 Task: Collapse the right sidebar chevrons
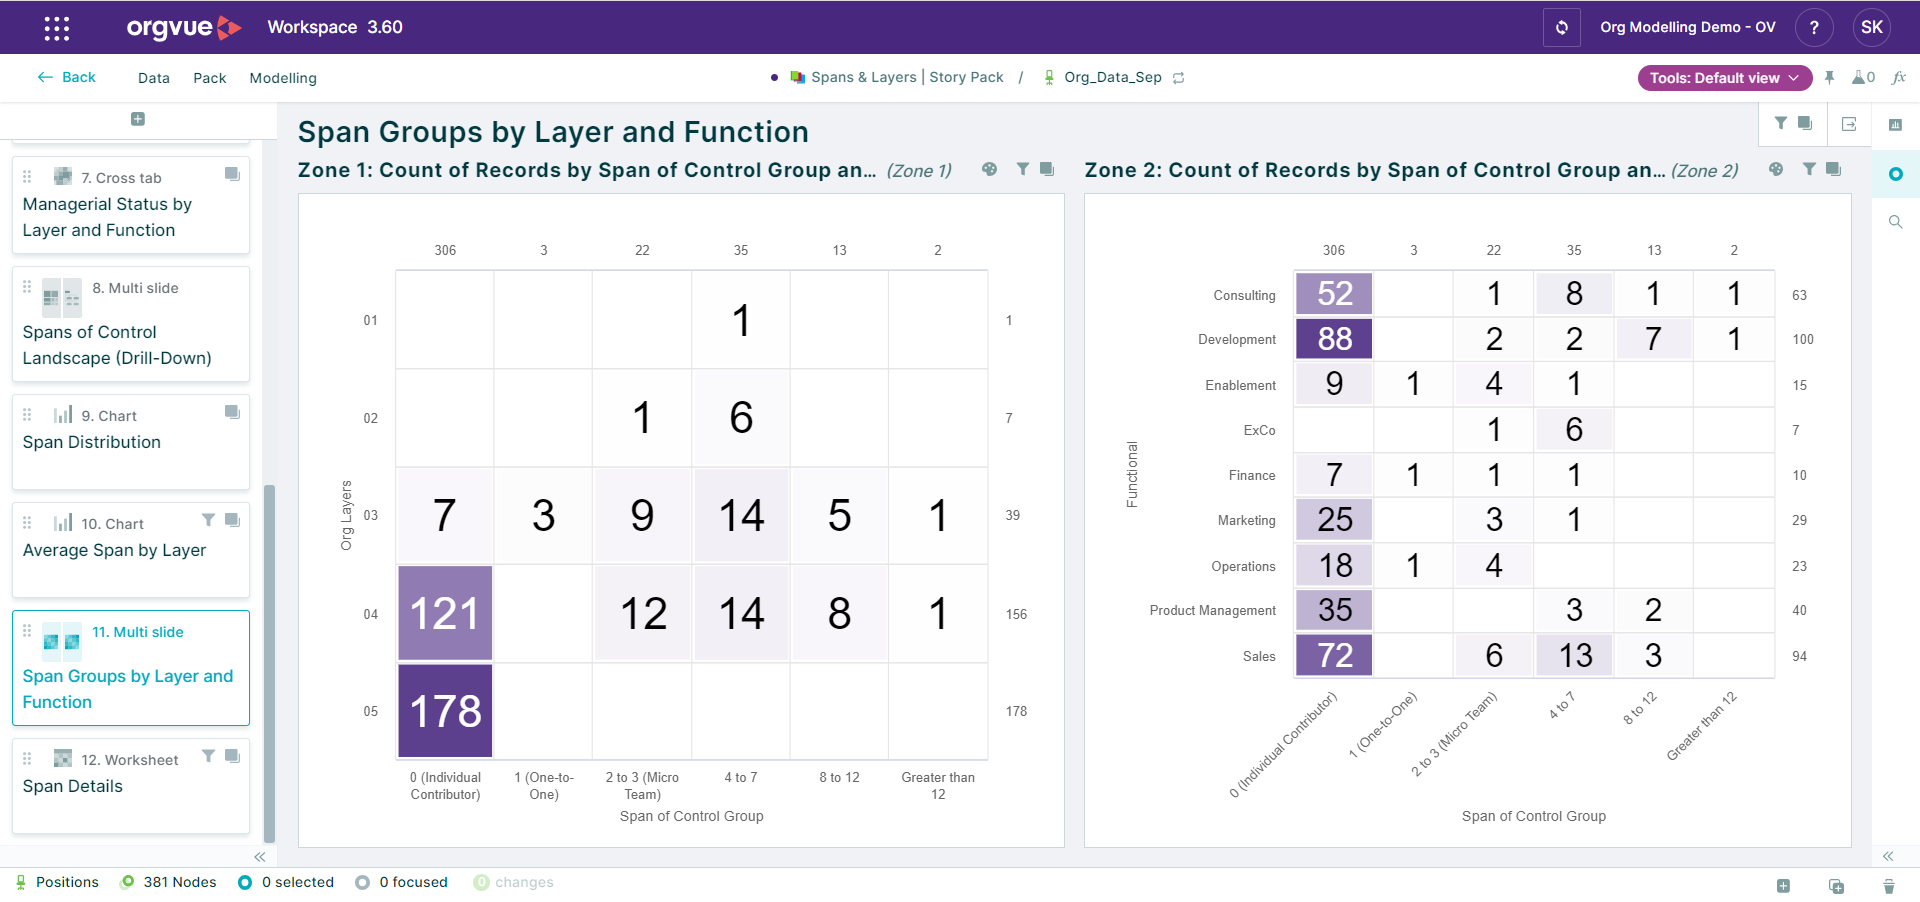click(1888, 856)
